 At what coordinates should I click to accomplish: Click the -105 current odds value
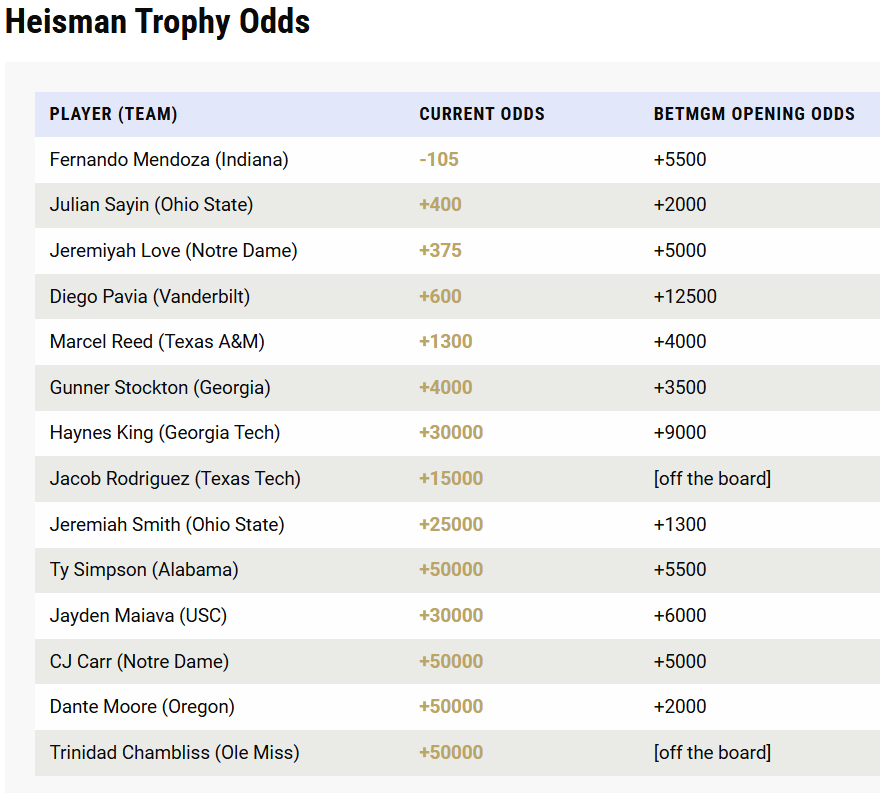(x=439, y=159)
